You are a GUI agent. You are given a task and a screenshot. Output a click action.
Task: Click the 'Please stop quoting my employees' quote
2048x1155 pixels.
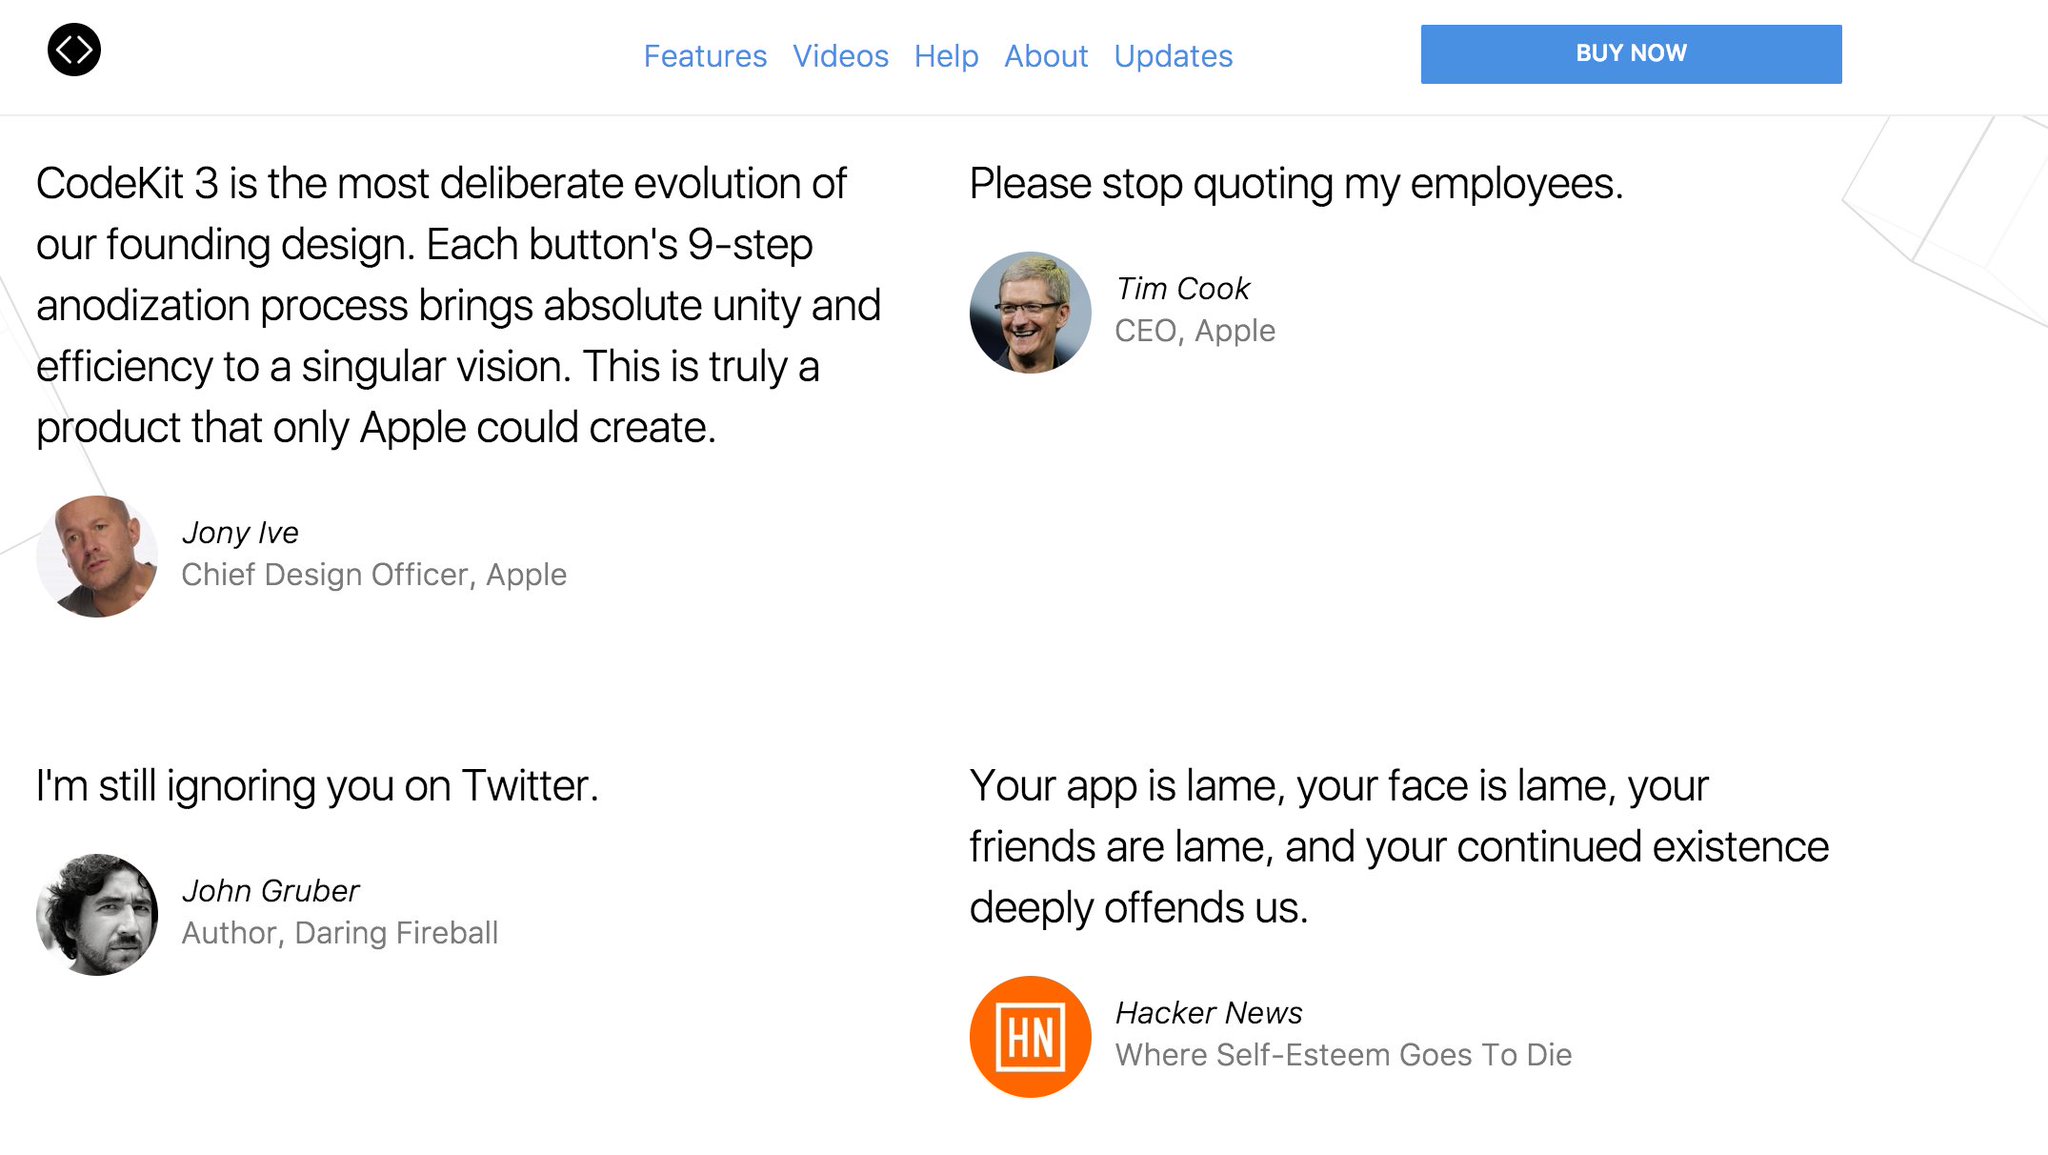click(1296, 184)
